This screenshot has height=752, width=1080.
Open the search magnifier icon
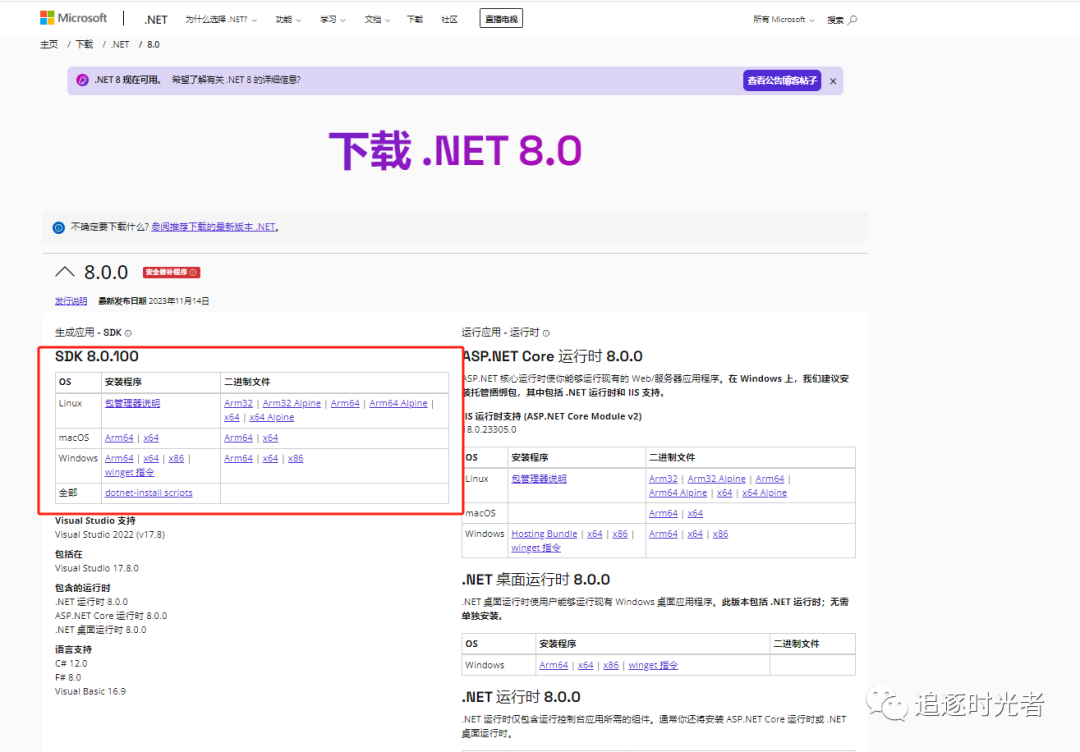click(x=853, y=20)
